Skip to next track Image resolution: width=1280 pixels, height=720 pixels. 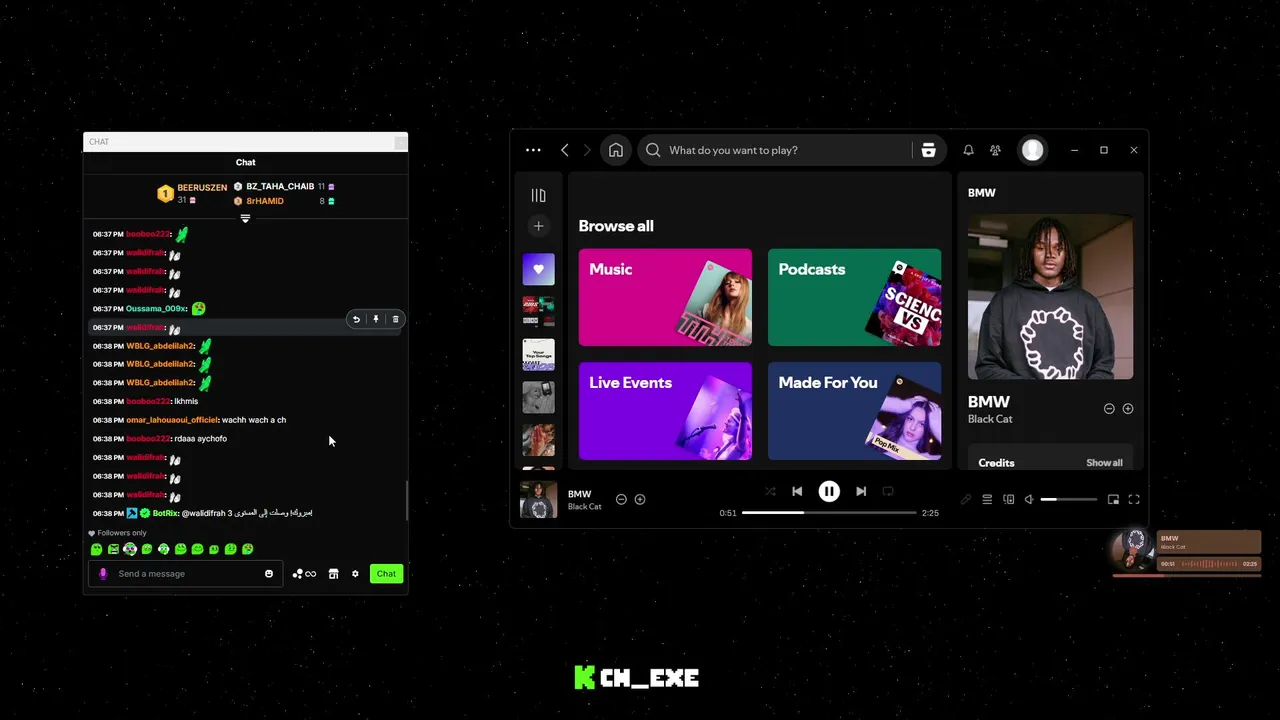click(x=861, y=491)
